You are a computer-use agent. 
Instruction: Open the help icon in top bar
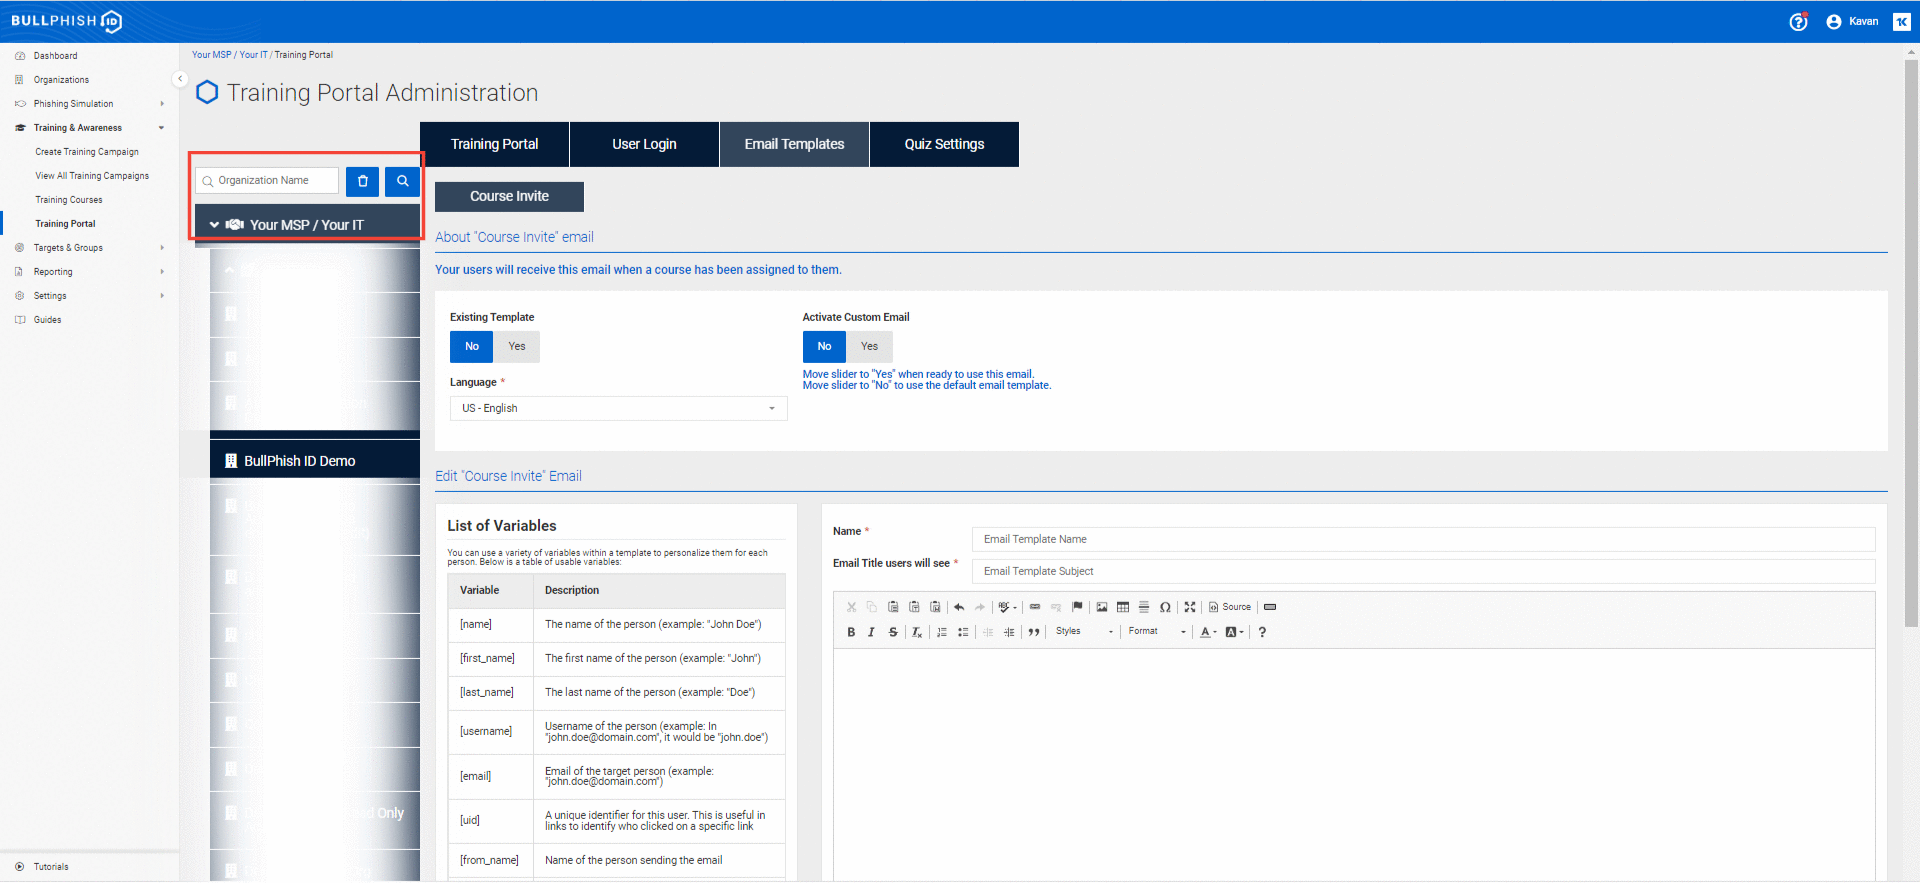(x=1797, y=22)
